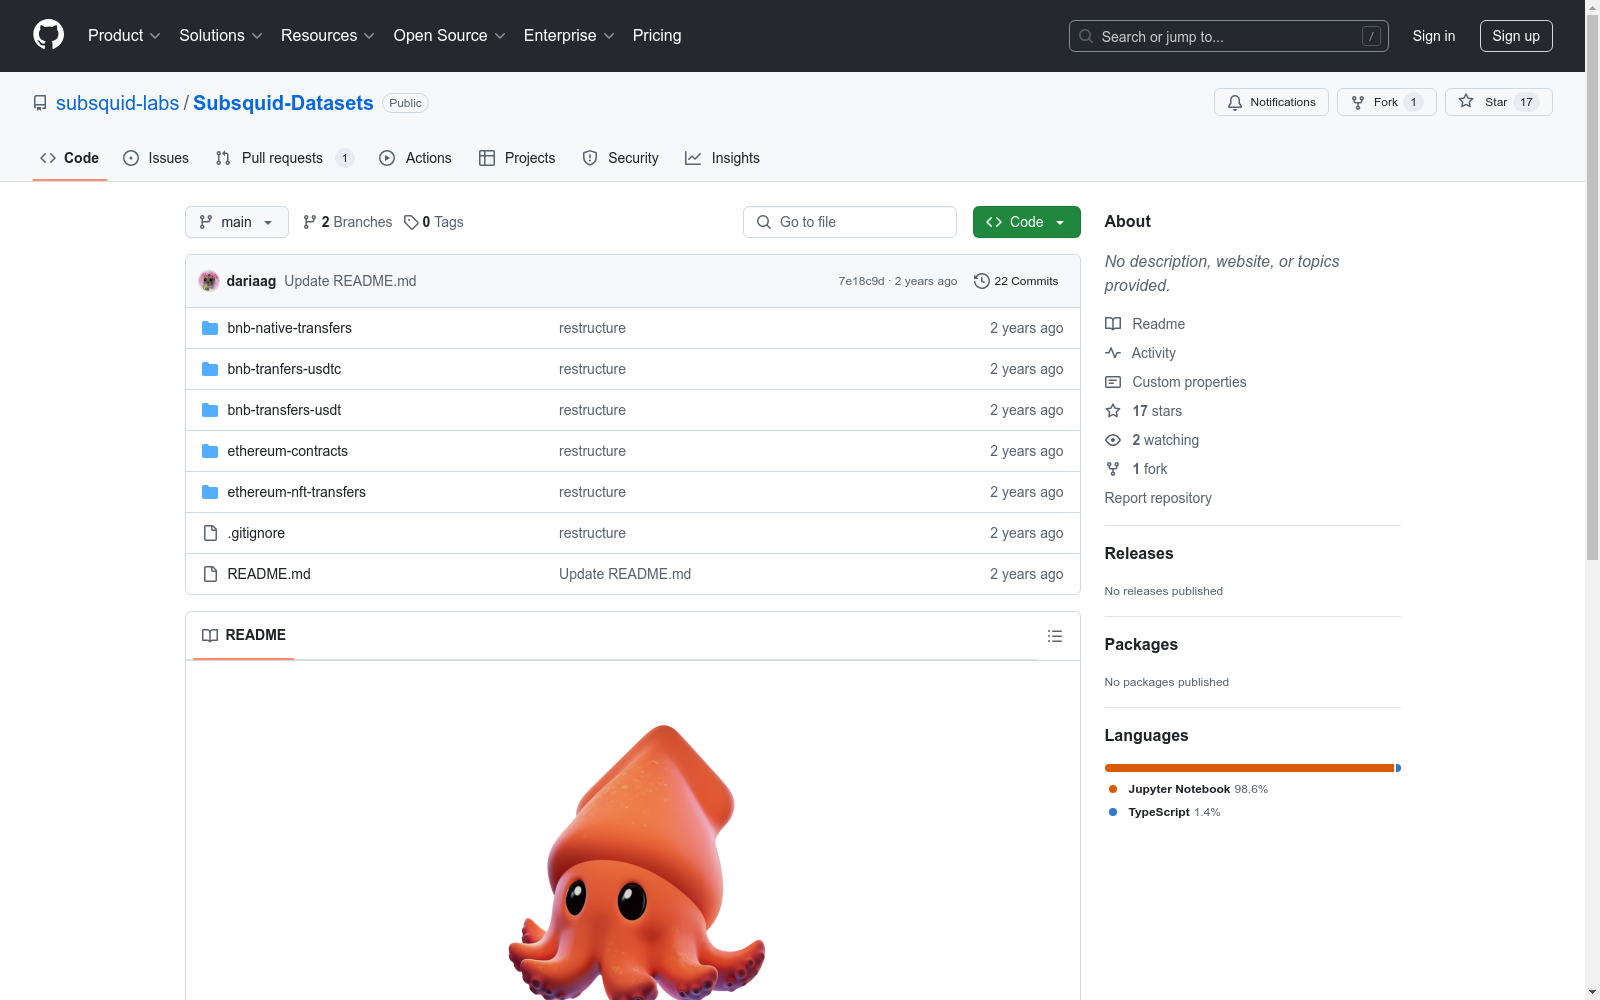Screen dimensions: 1600x1000
Task: Click the tag icon next to 0 Tags
Action: [x=411, y=222]
